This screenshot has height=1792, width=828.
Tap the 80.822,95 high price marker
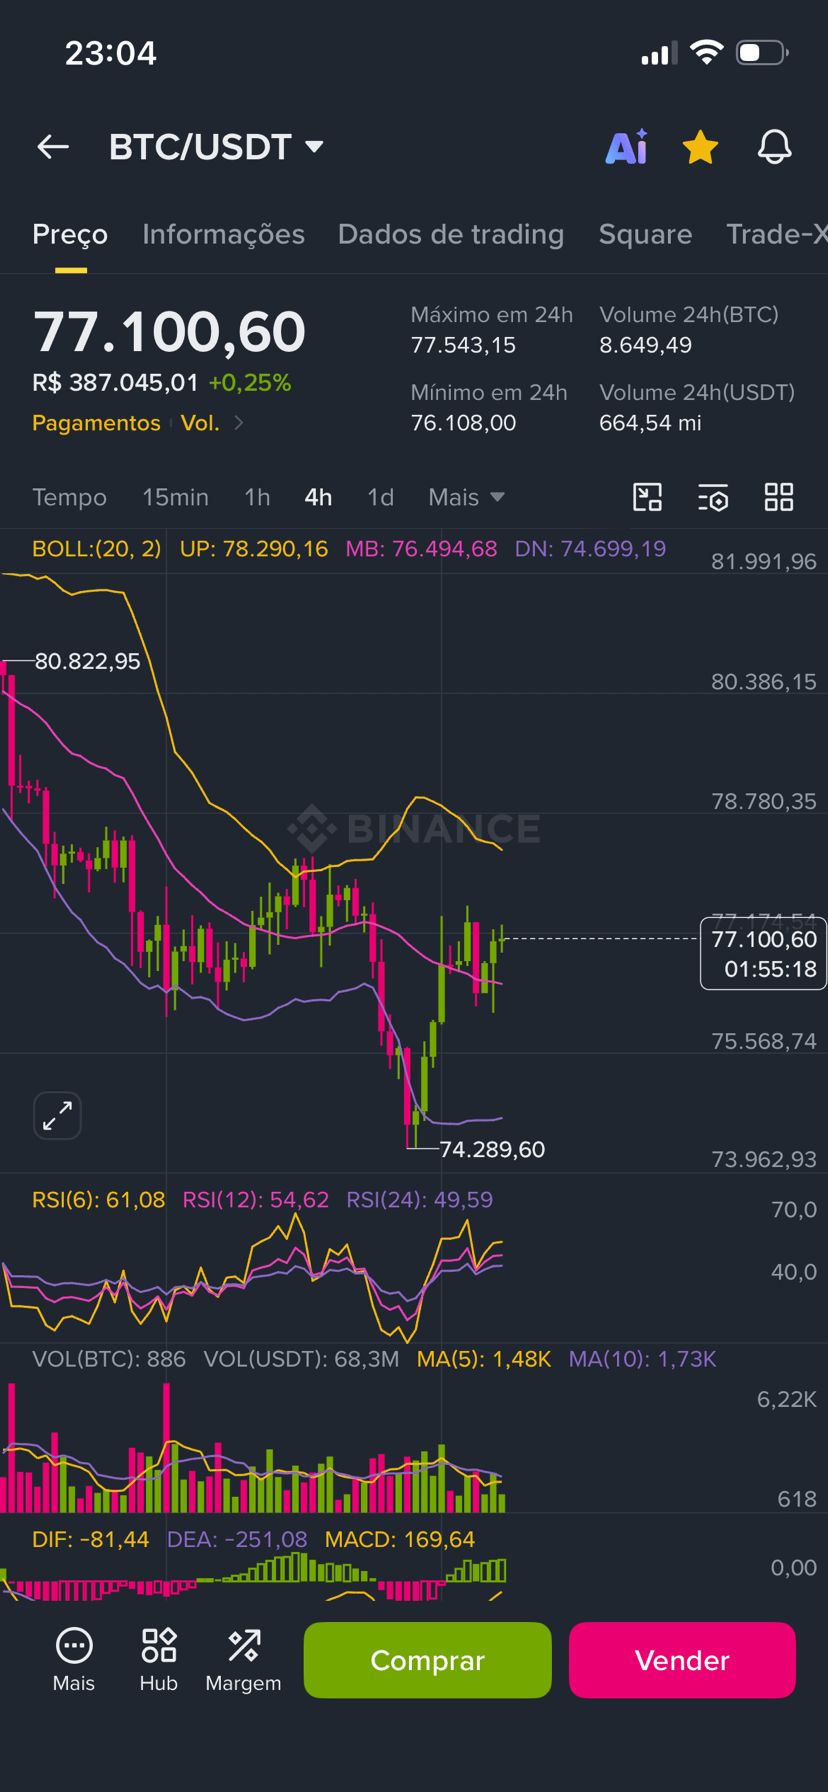[x=87, y=661]
